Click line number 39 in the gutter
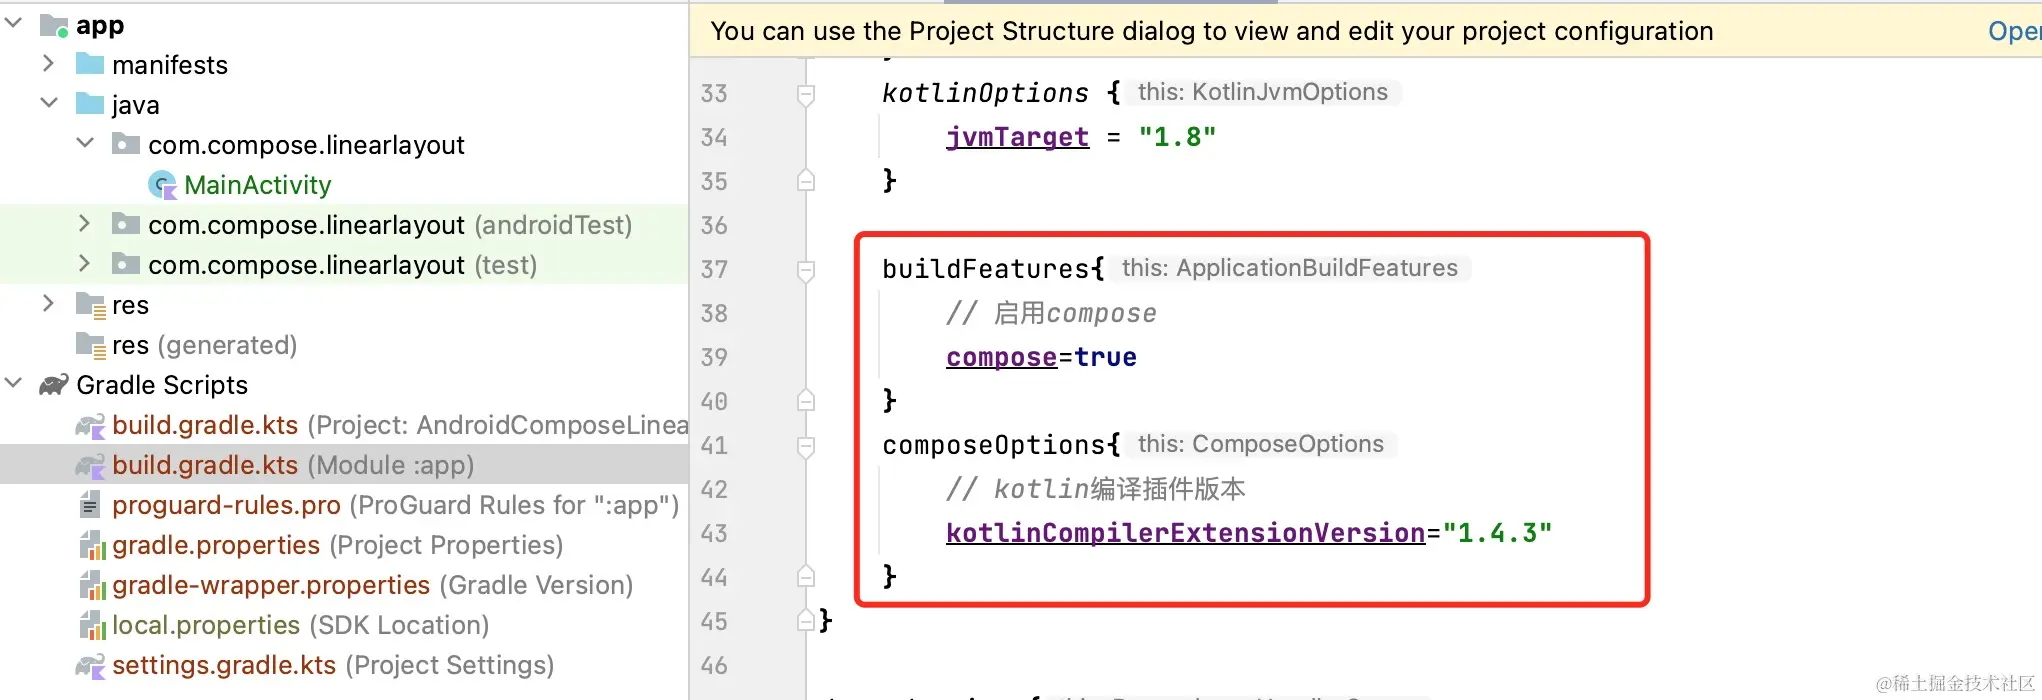The height and width of the screenshot is (700, 2042). [714, 358]
